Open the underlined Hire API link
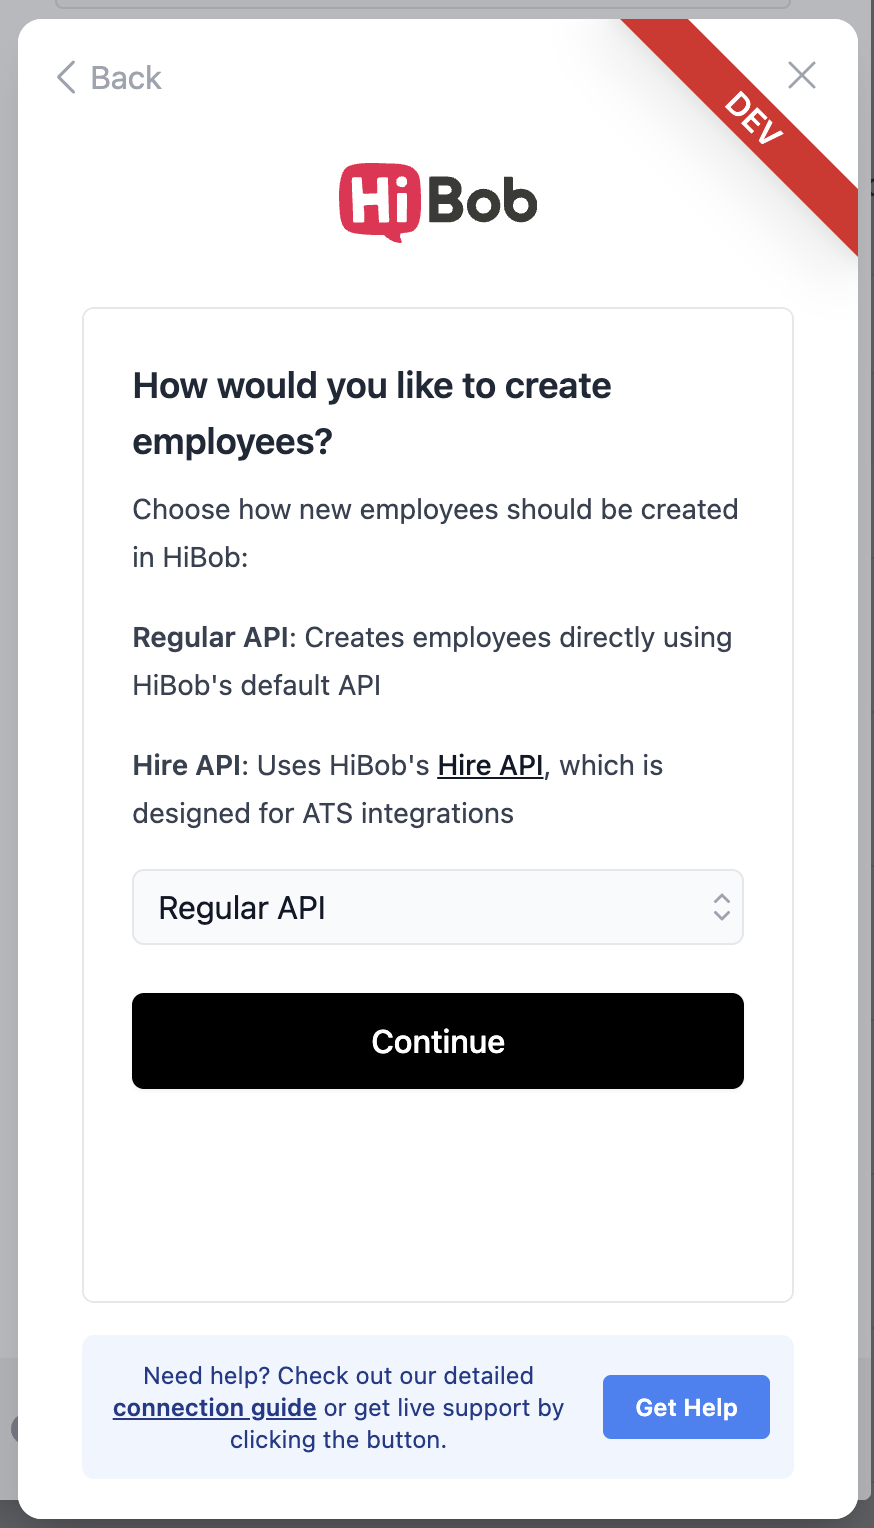This screenshot has width=874, height=1528. (490, 765)
